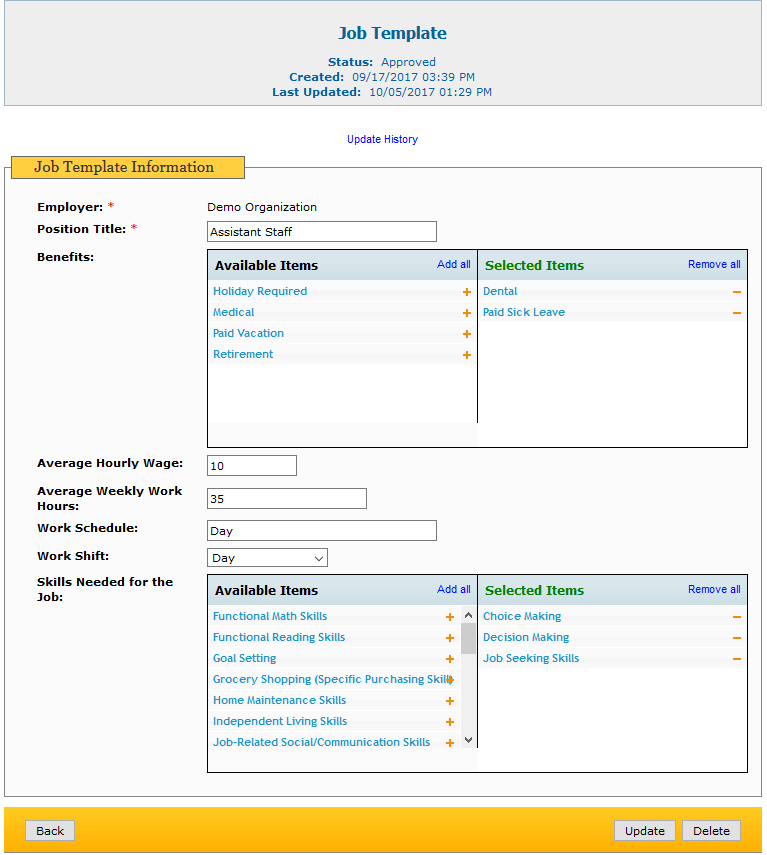Screen dimensions: 767x855
Task: Focus the Average Hourly Wage field
Action: pos(252,466)
